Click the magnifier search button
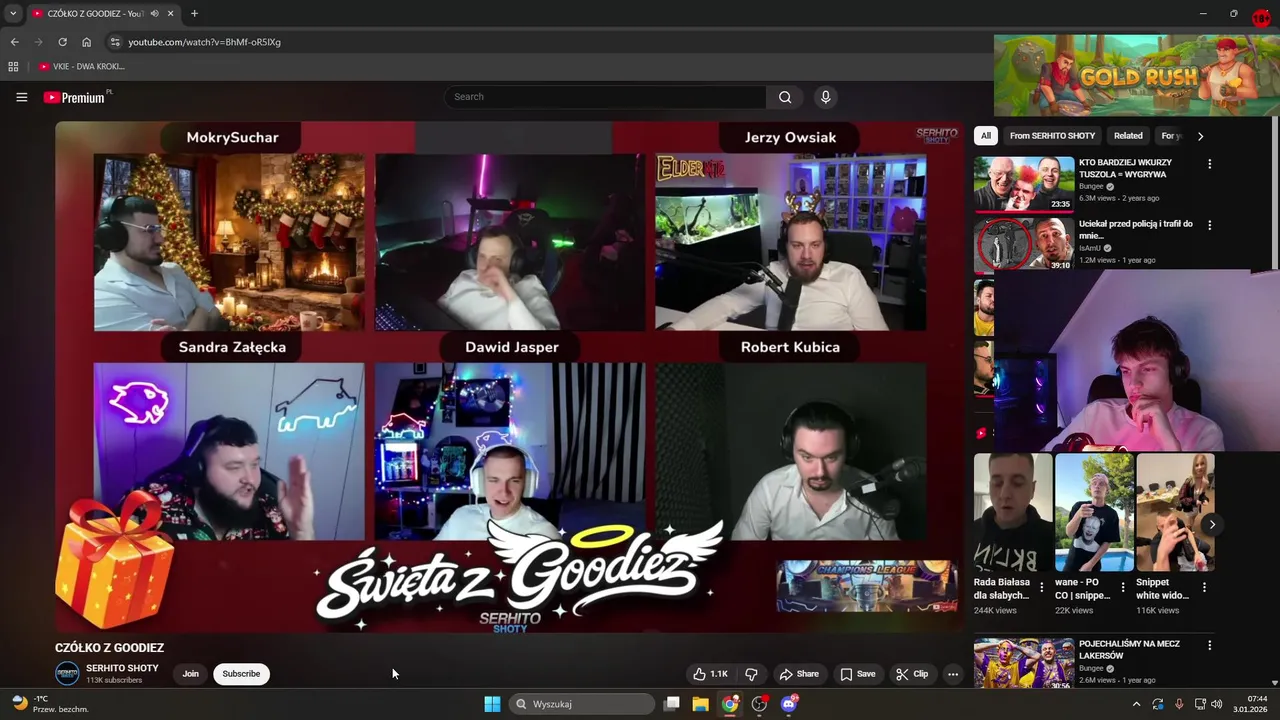Image resolution: width=1280 pixels, height=720 pixels. [785, 97]
